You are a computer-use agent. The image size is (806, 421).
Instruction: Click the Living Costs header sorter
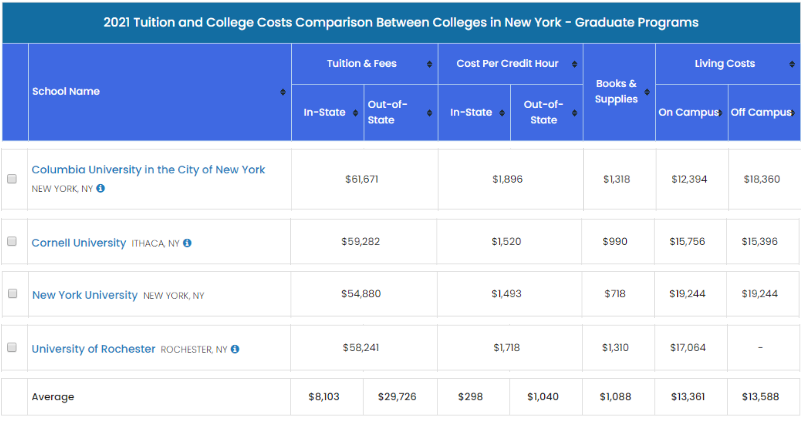[x=792, y=64]
